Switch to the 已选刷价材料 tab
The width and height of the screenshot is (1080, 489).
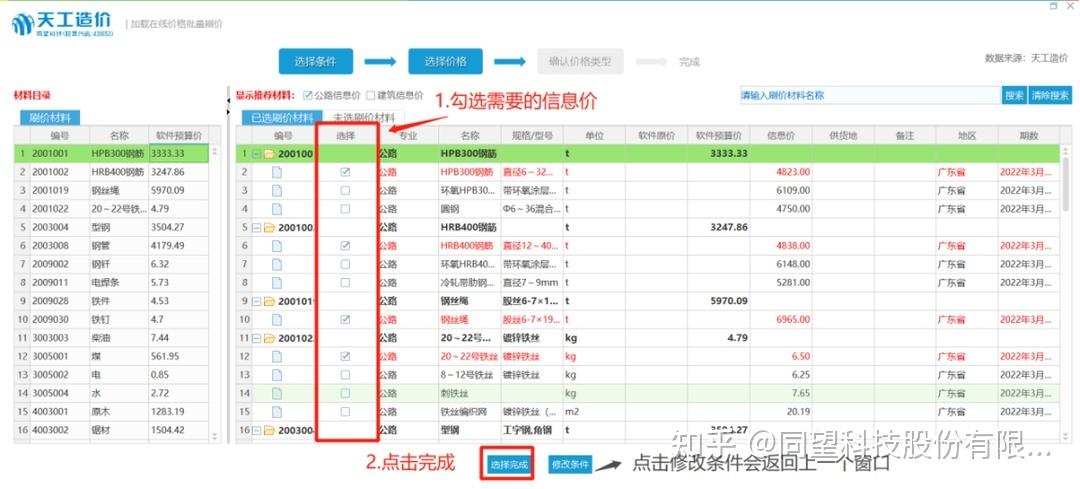(282, 118)
